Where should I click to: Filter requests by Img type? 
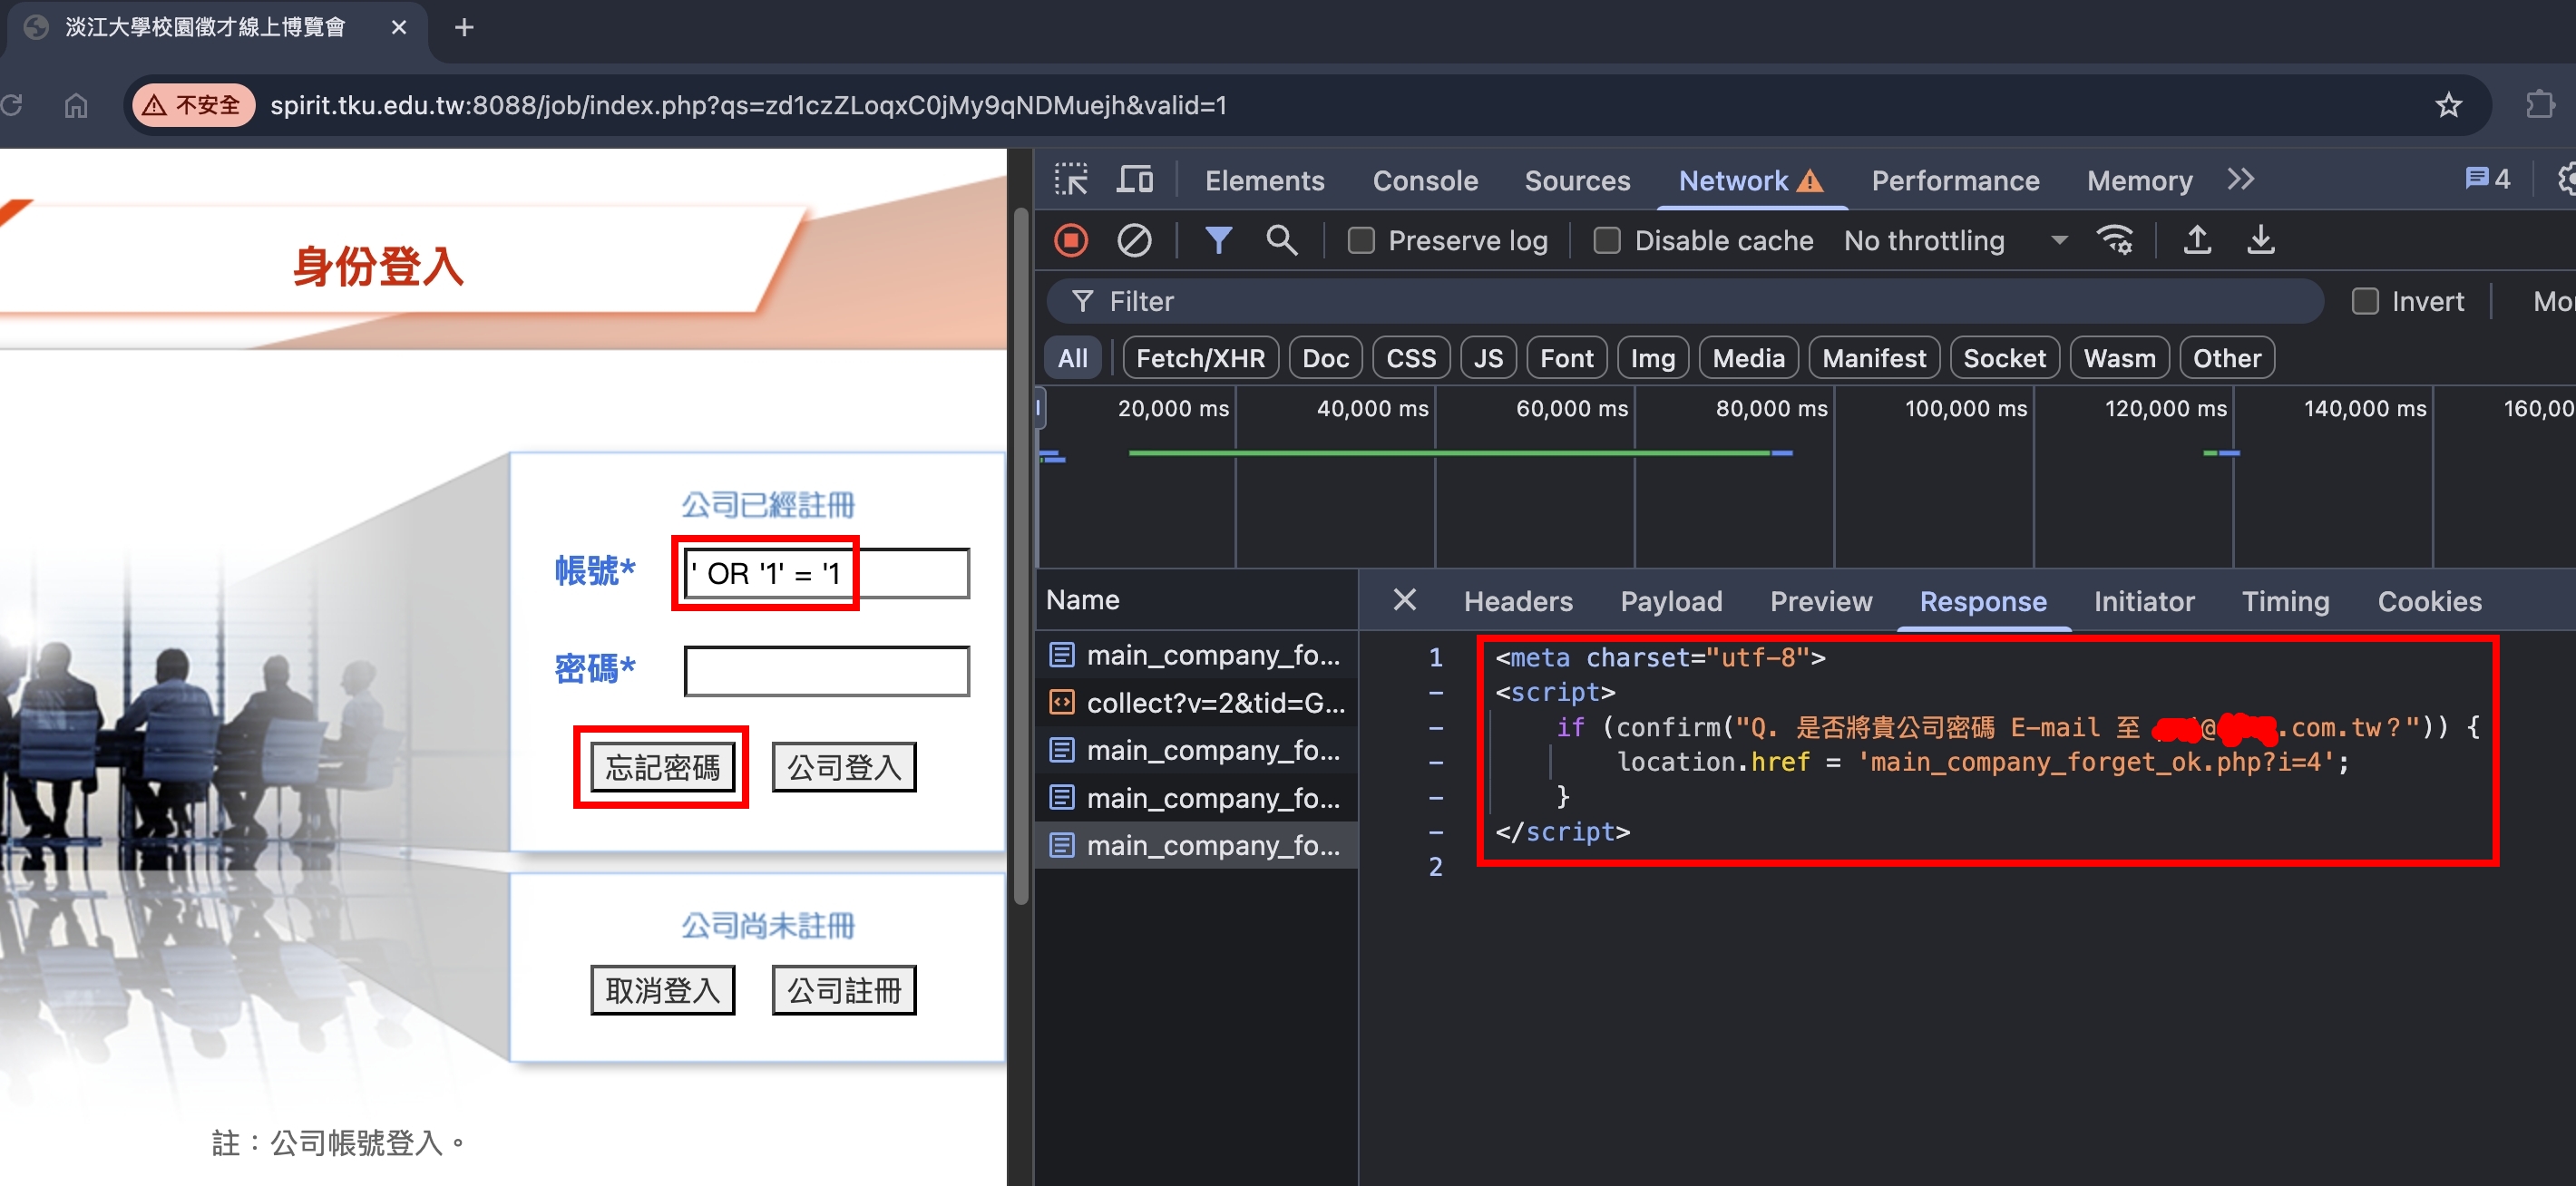coord(1652,358)
